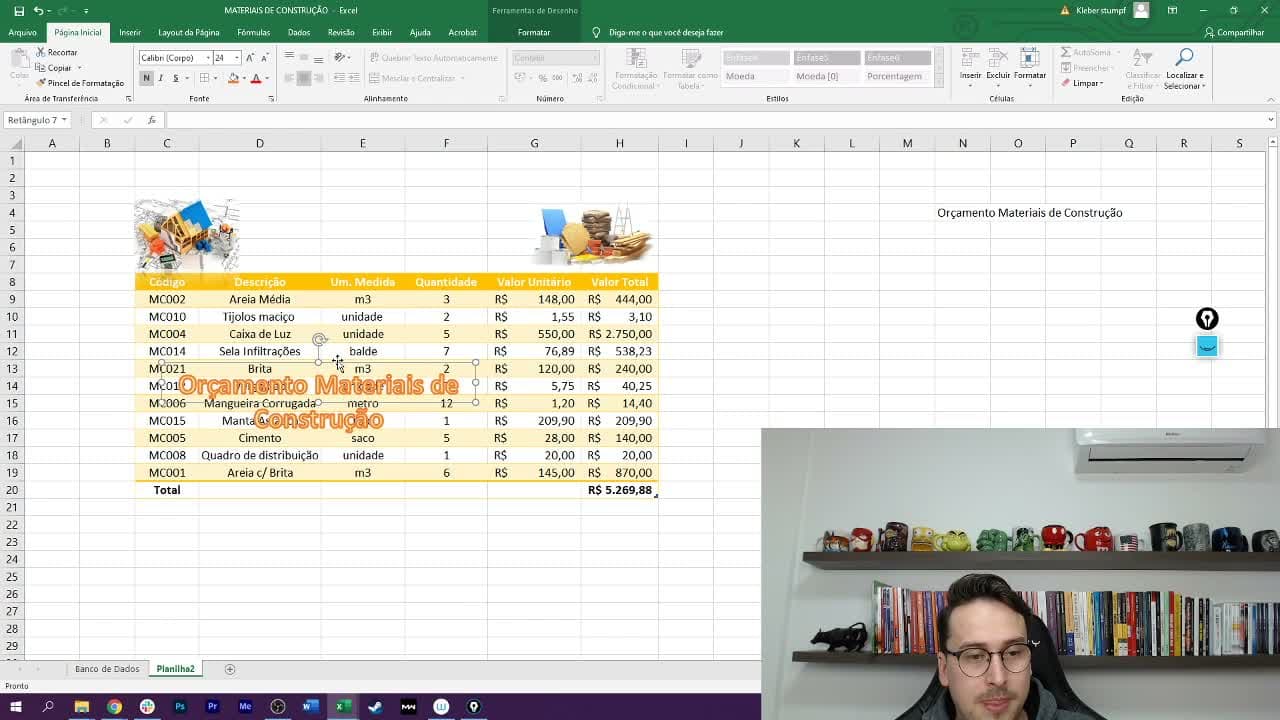
Task: Click the construction house image thumbnail
Action: click(x=186, y=237)
